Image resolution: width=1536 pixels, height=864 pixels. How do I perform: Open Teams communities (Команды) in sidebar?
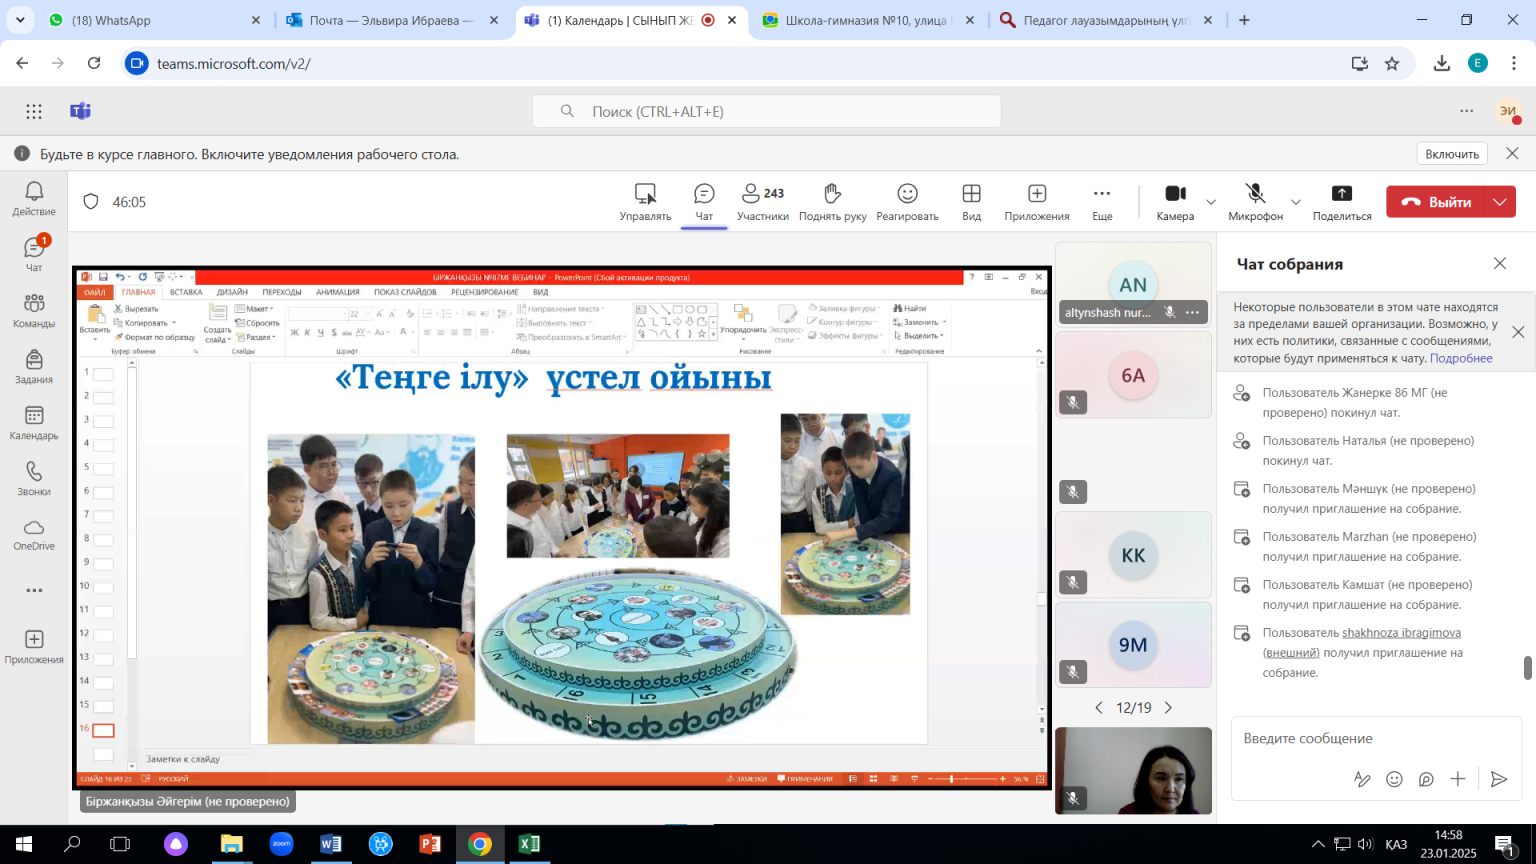[x=34, y=310]
